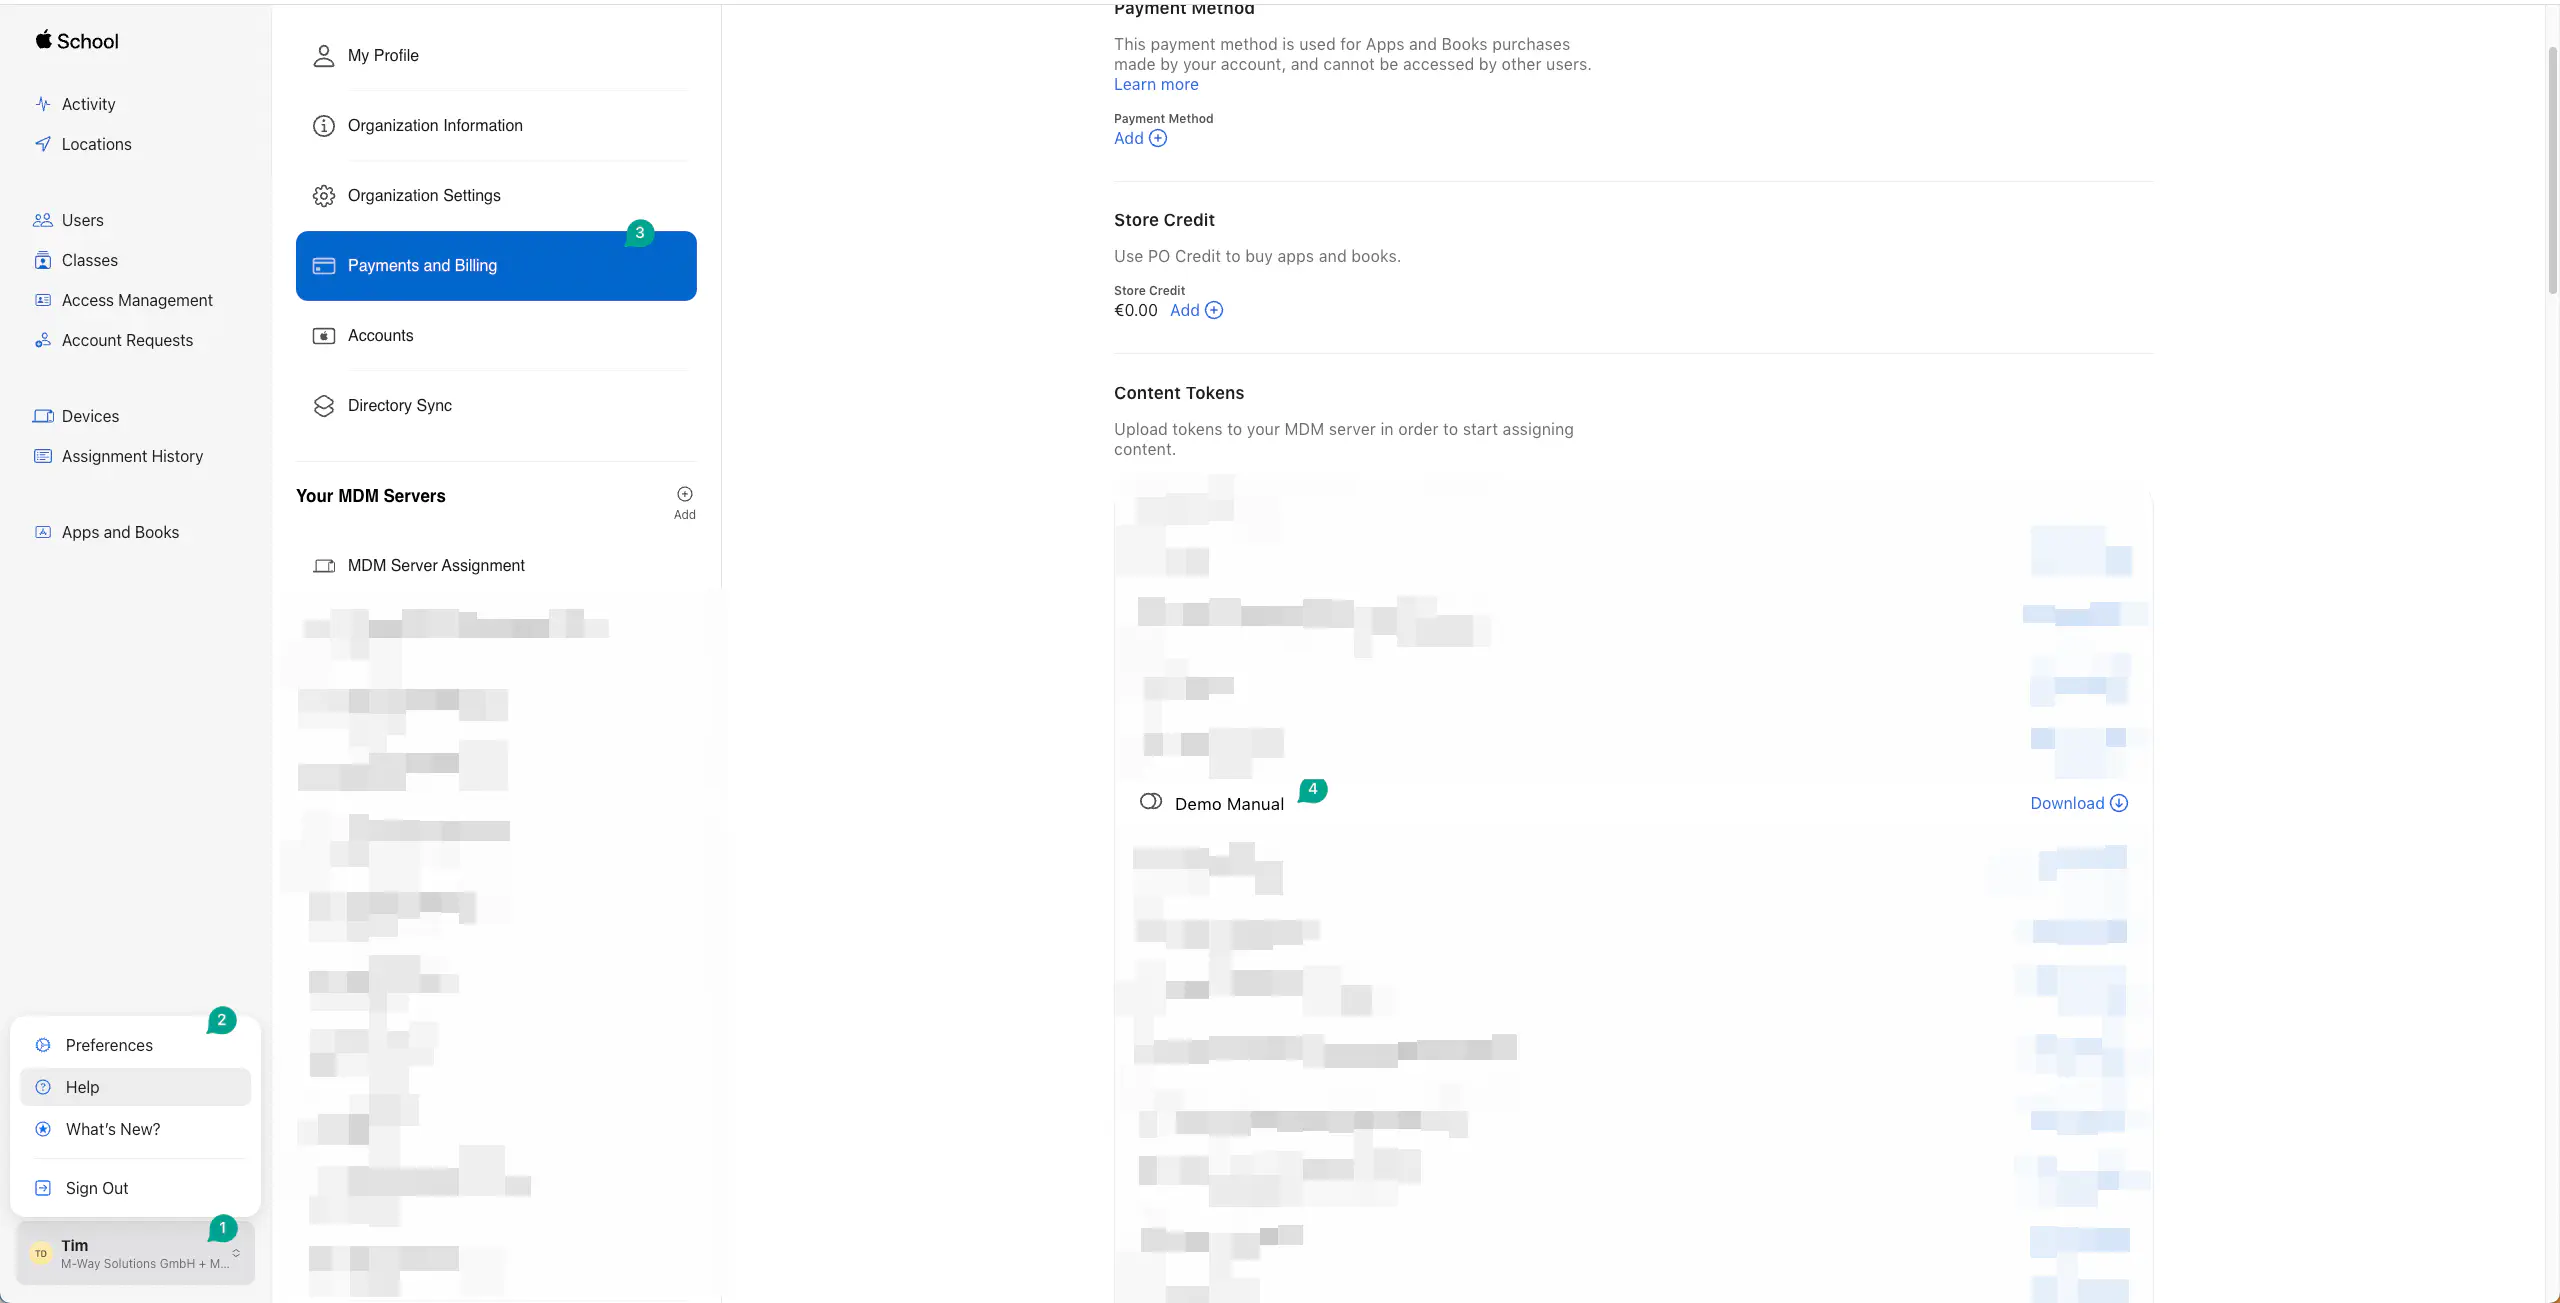Click the Apps and Books icon

click(x=43, y=532)
